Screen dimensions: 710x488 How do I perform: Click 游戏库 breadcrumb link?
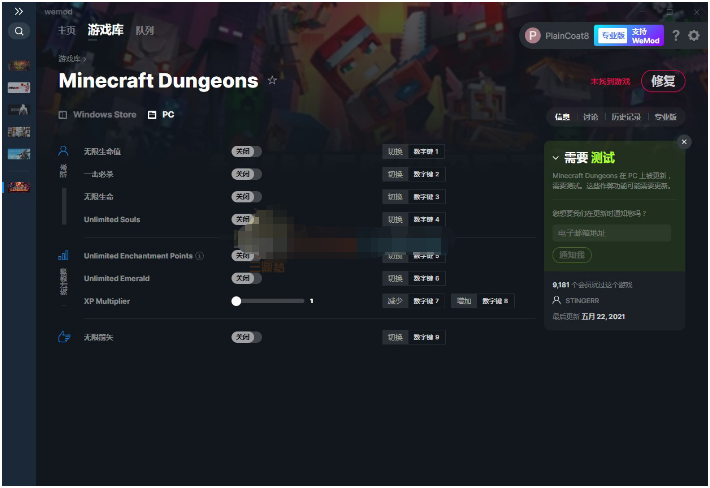[x=69, y=58]
